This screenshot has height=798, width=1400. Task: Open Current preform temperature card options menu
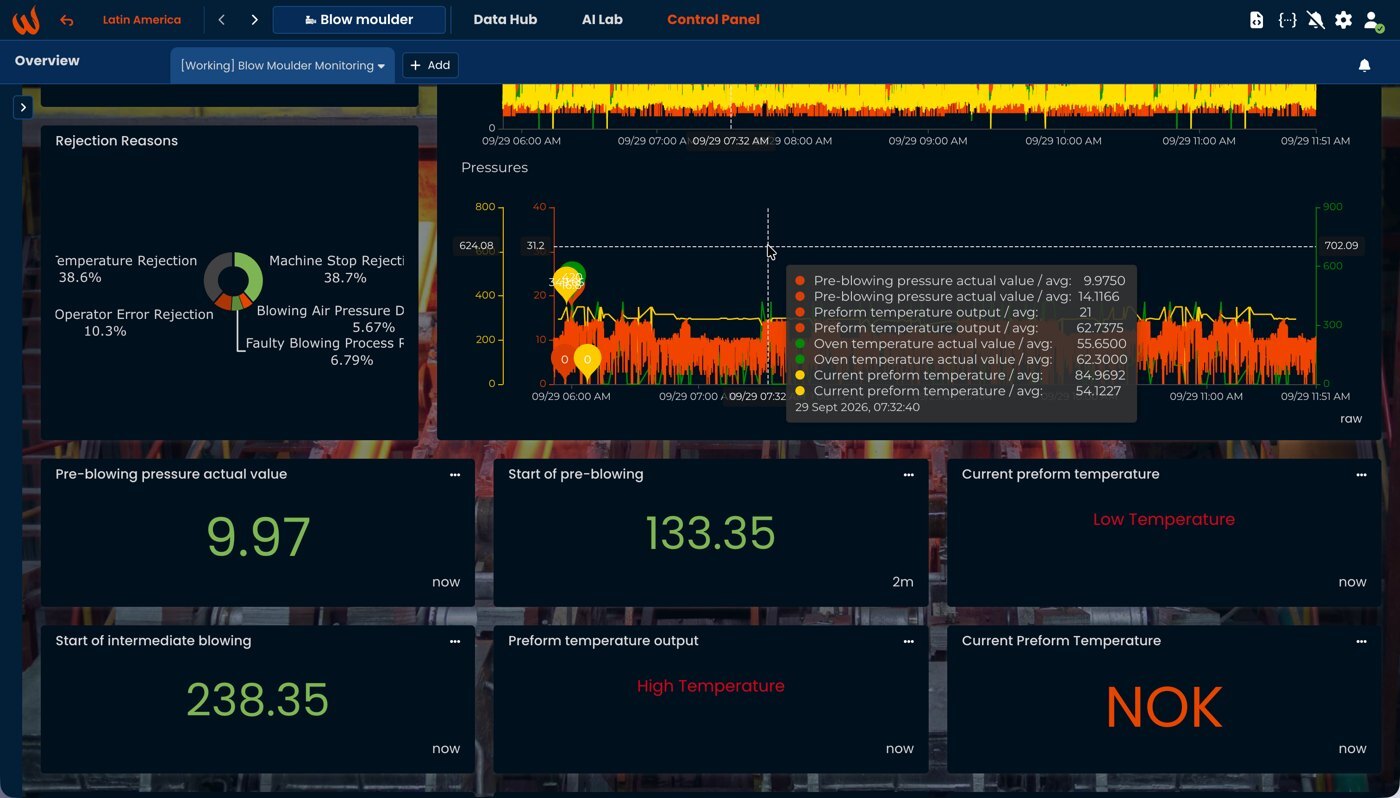pos(1361,475)
